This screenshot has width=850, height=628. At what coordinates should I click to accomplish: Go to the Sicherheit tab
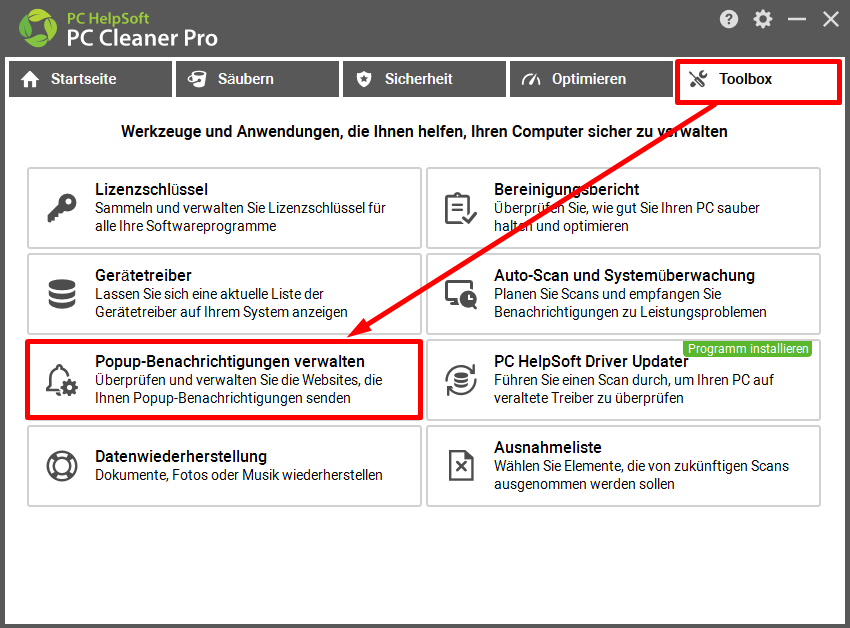424,79
